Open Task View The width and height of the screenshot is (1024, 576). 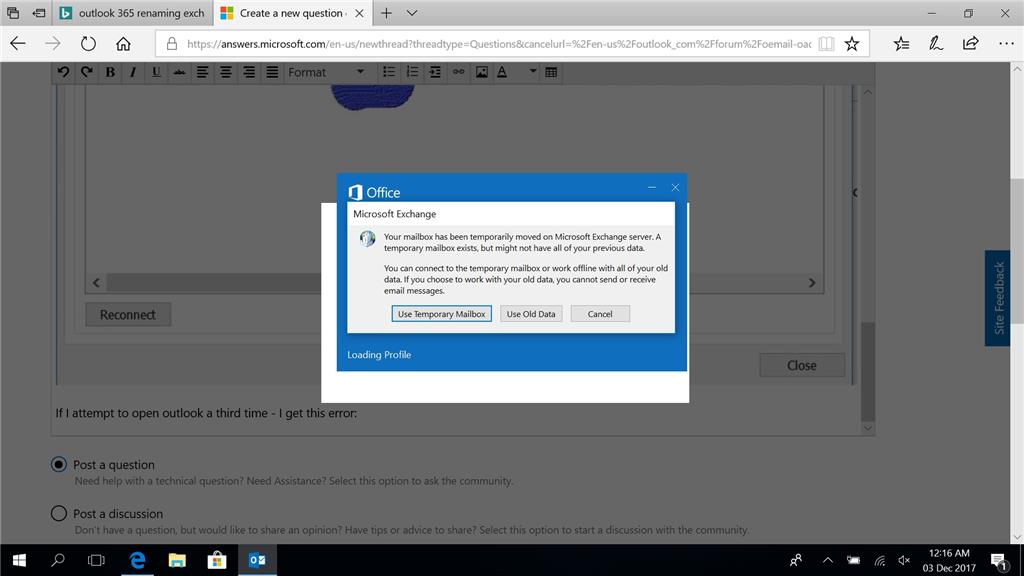coord(96,560)
